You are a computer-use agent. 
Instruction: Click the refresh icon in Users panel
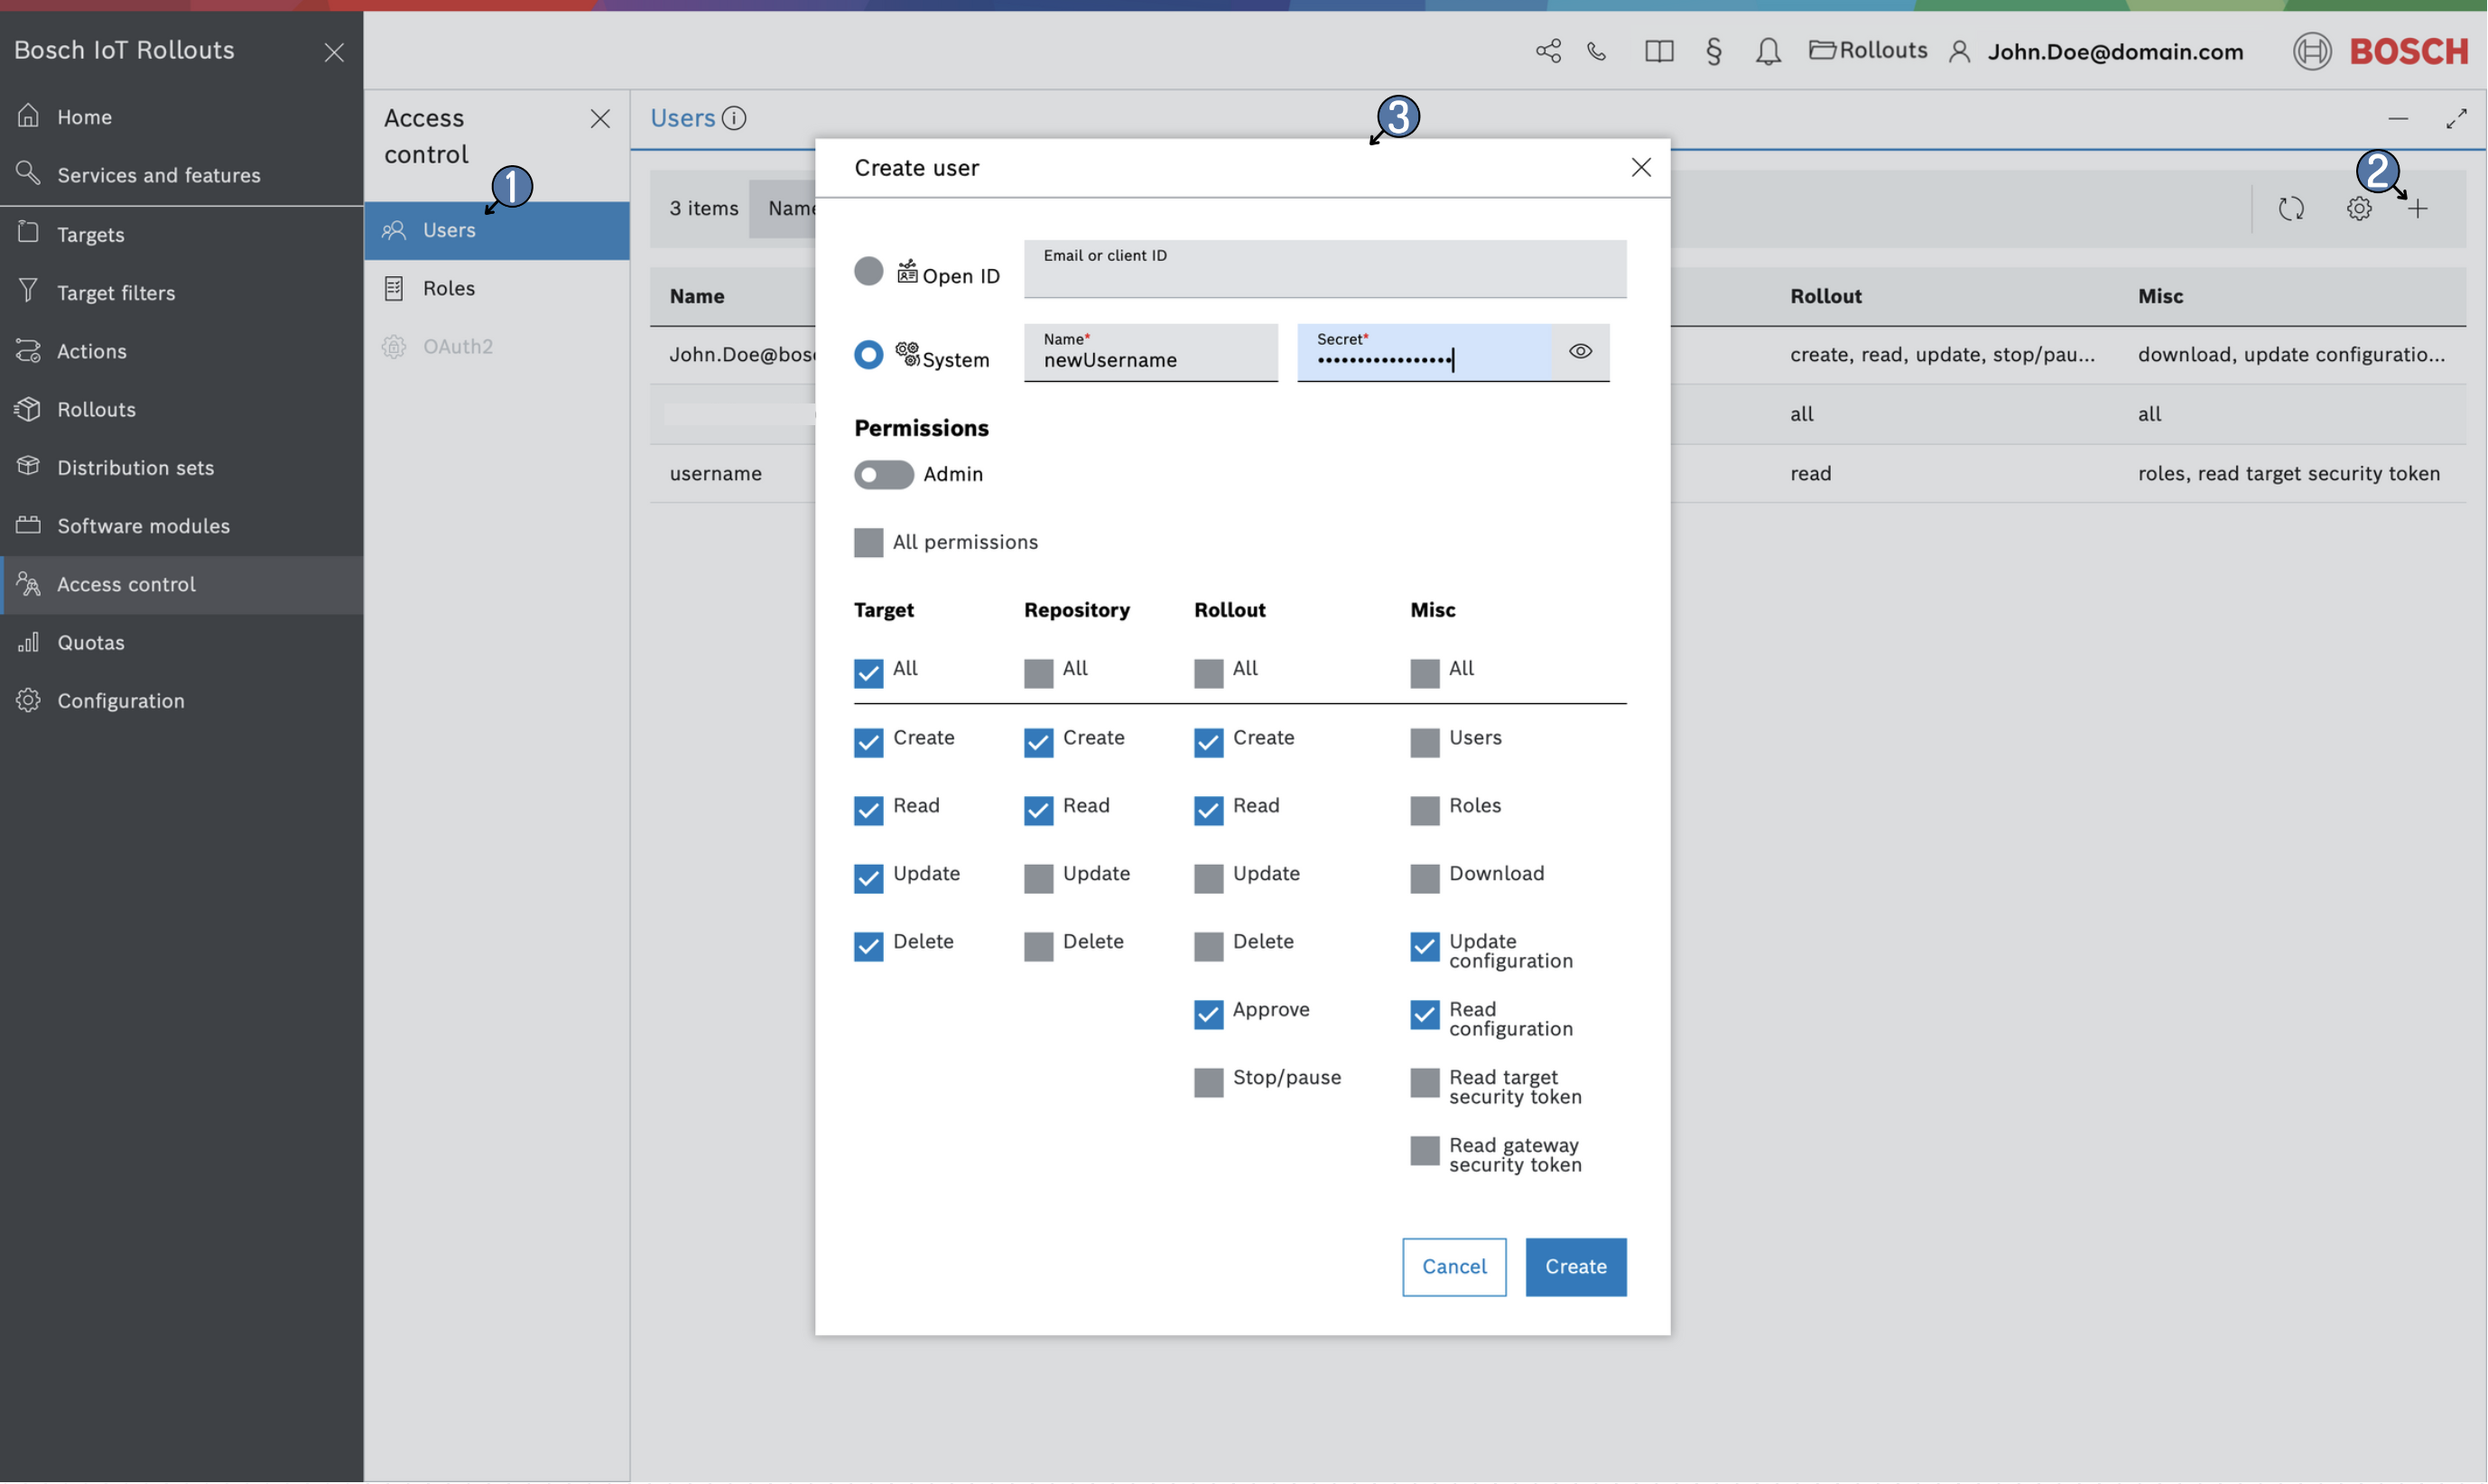pyautogui.click(x=2292, y=209)
